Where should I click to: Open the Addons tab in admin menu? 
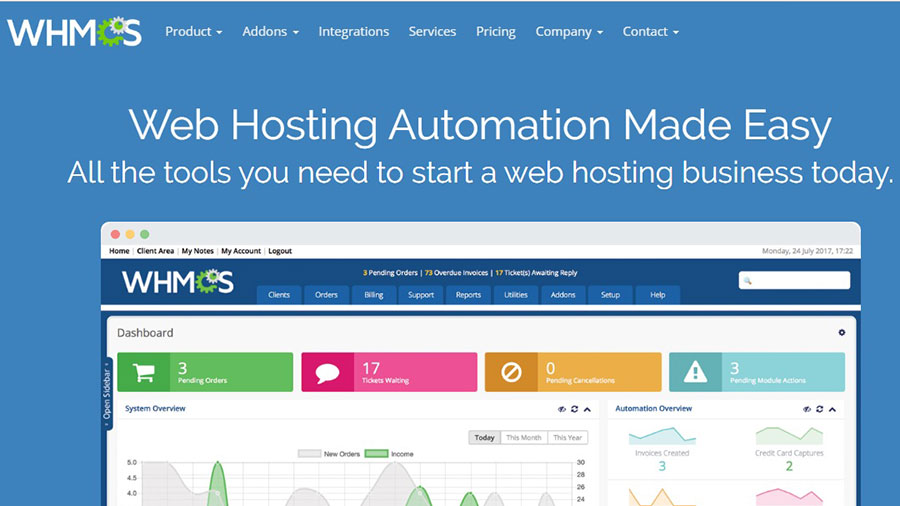tap(563, 295)
